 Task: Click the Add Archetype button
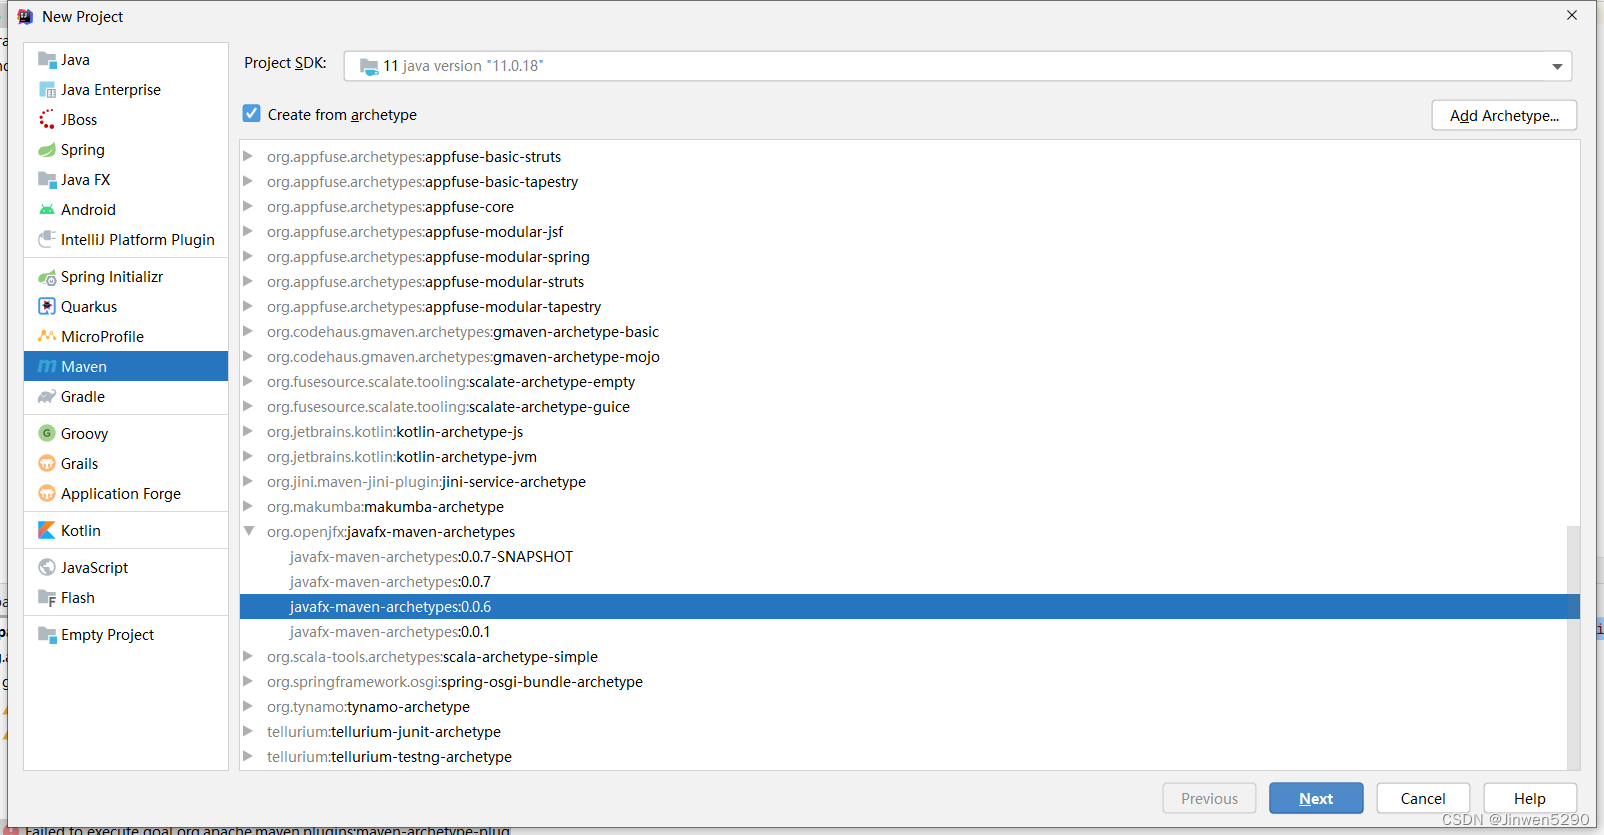click(x=1504, y=115)
